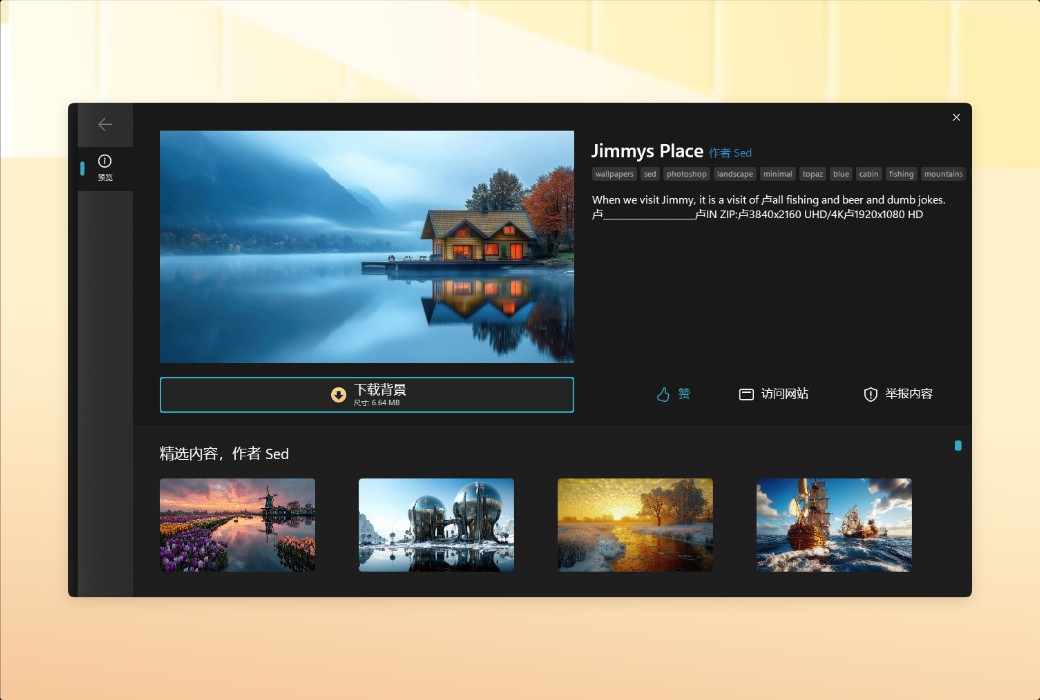Open the 访问网站 website icon

click(x=745, y=394)
